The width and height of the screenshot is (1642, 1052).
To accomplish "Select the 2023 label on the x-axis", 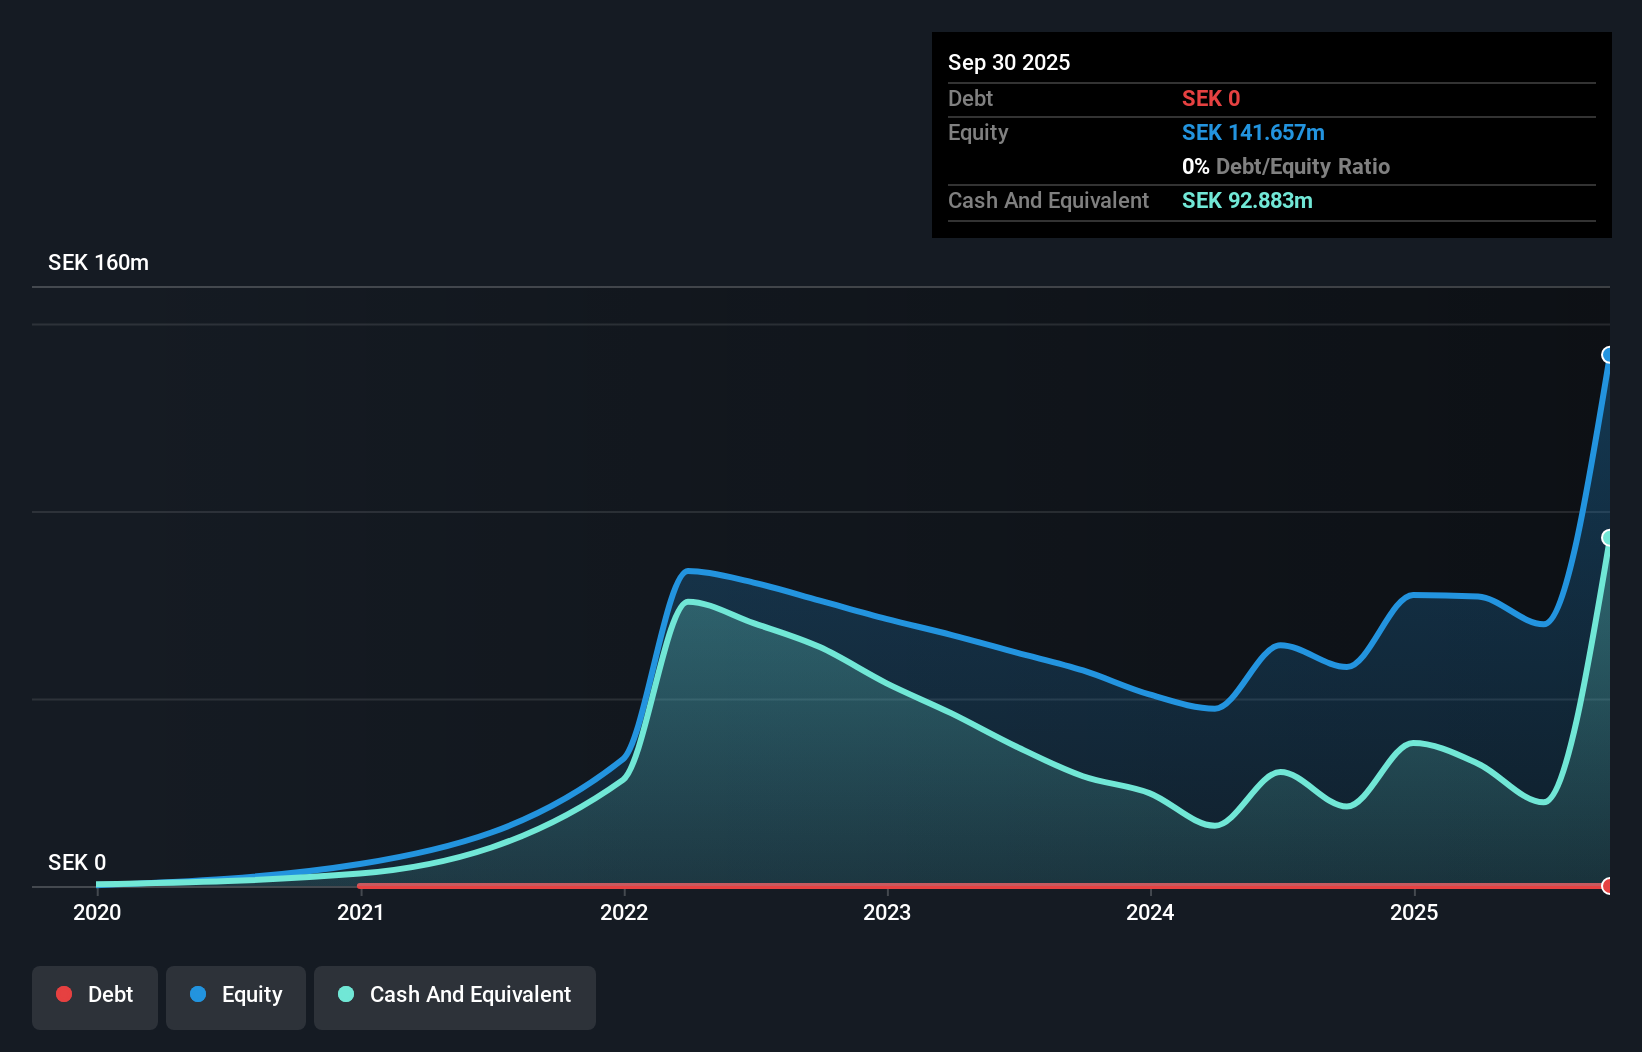I will pos(888,912).
